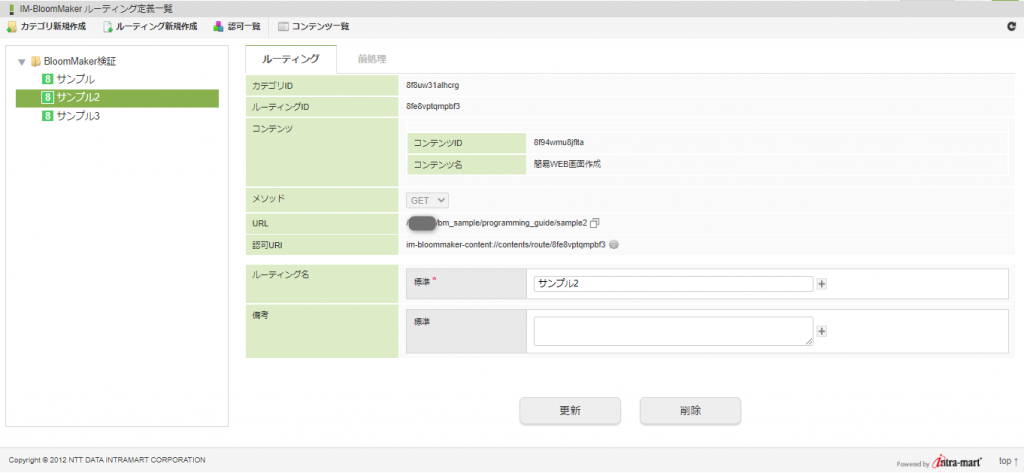Select the BloomMaker検証 category folder
Screen dimensions: 1024x473
tap(80, 61)
